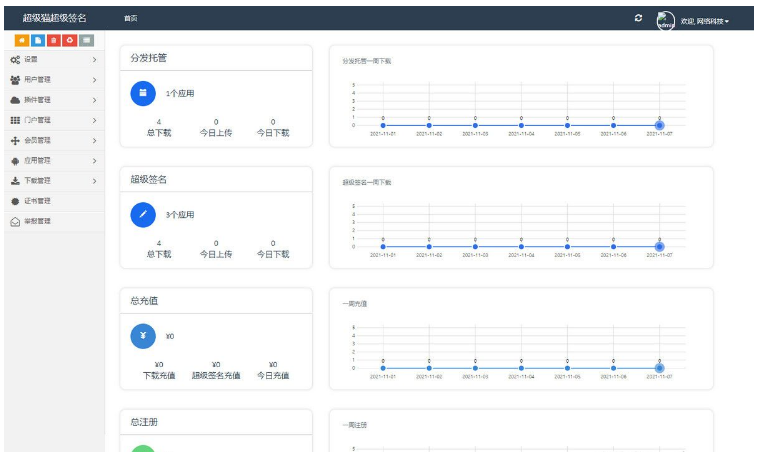Screen dimensions: 765x452
Task: Click the 证书管理 certificate icon
Action: point(15,201)
